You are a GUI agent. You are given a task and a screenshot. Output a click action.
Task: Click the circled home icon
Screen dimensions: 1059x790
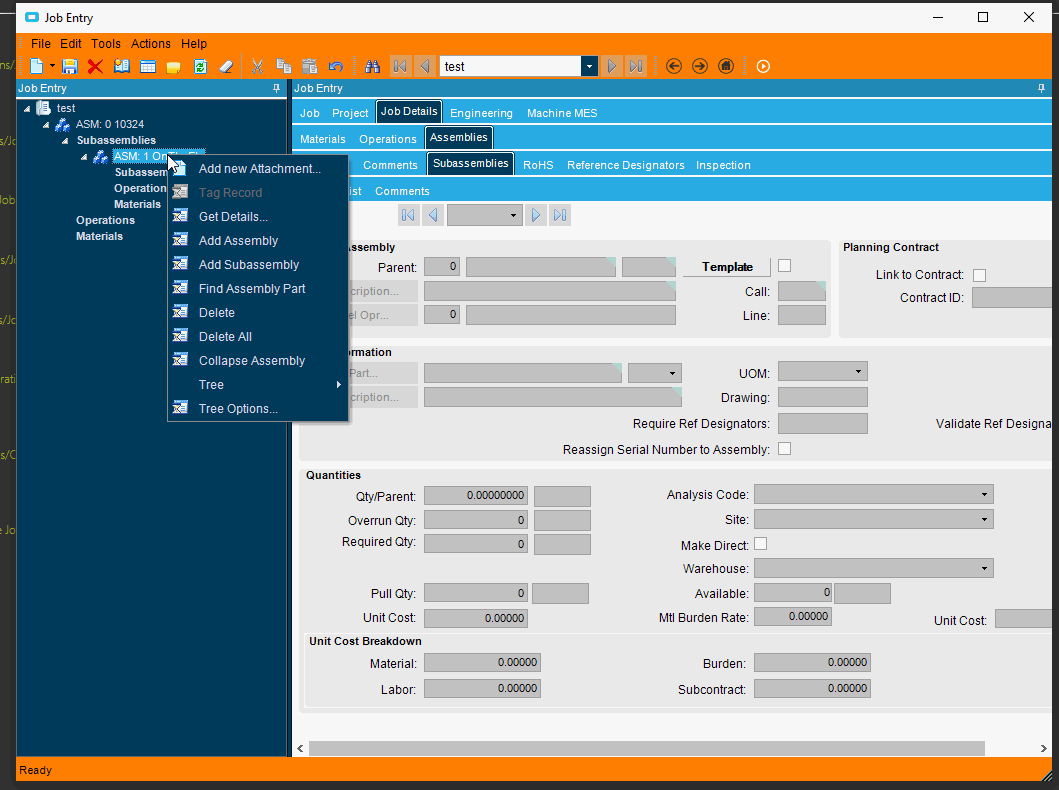point(726,66)
